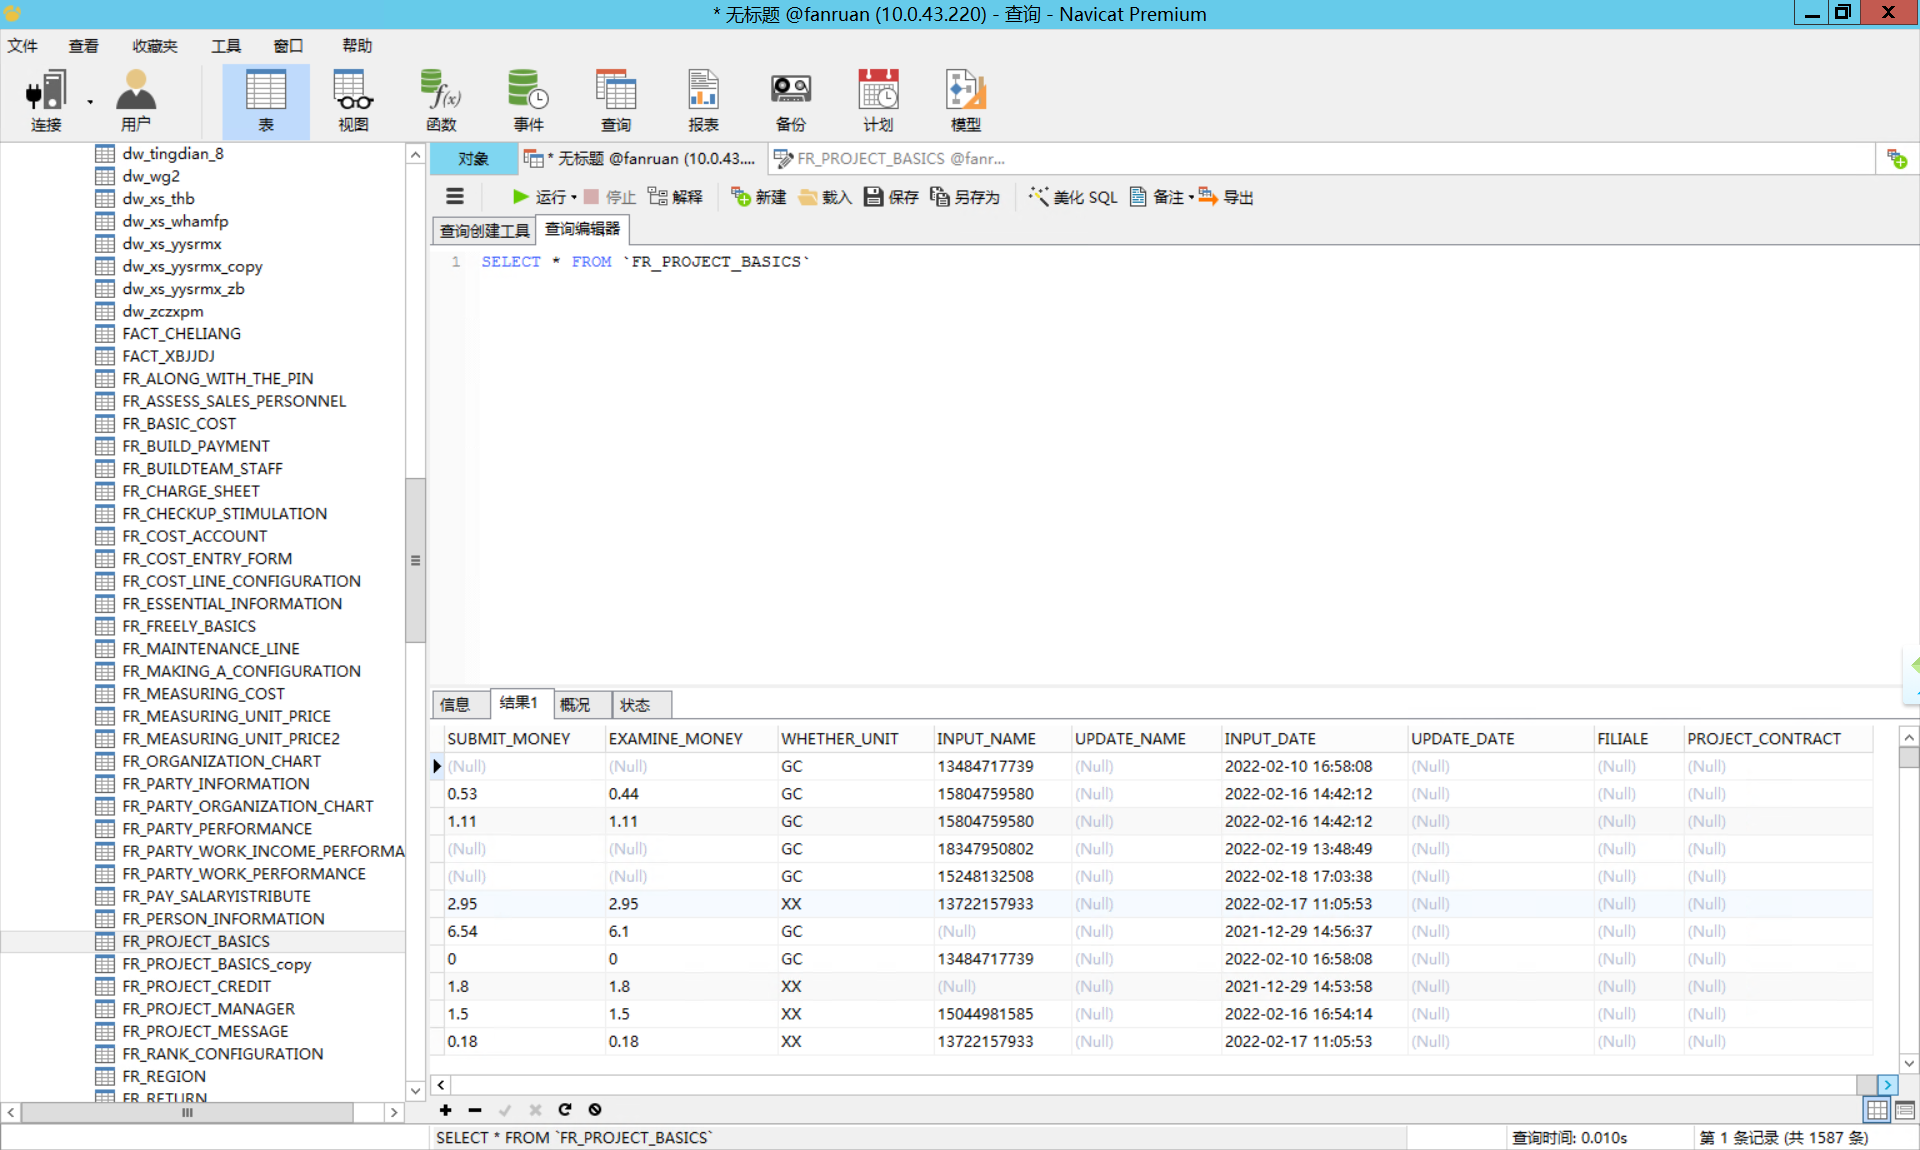Open the hamburger menu in query toolbar

[455, 197]
